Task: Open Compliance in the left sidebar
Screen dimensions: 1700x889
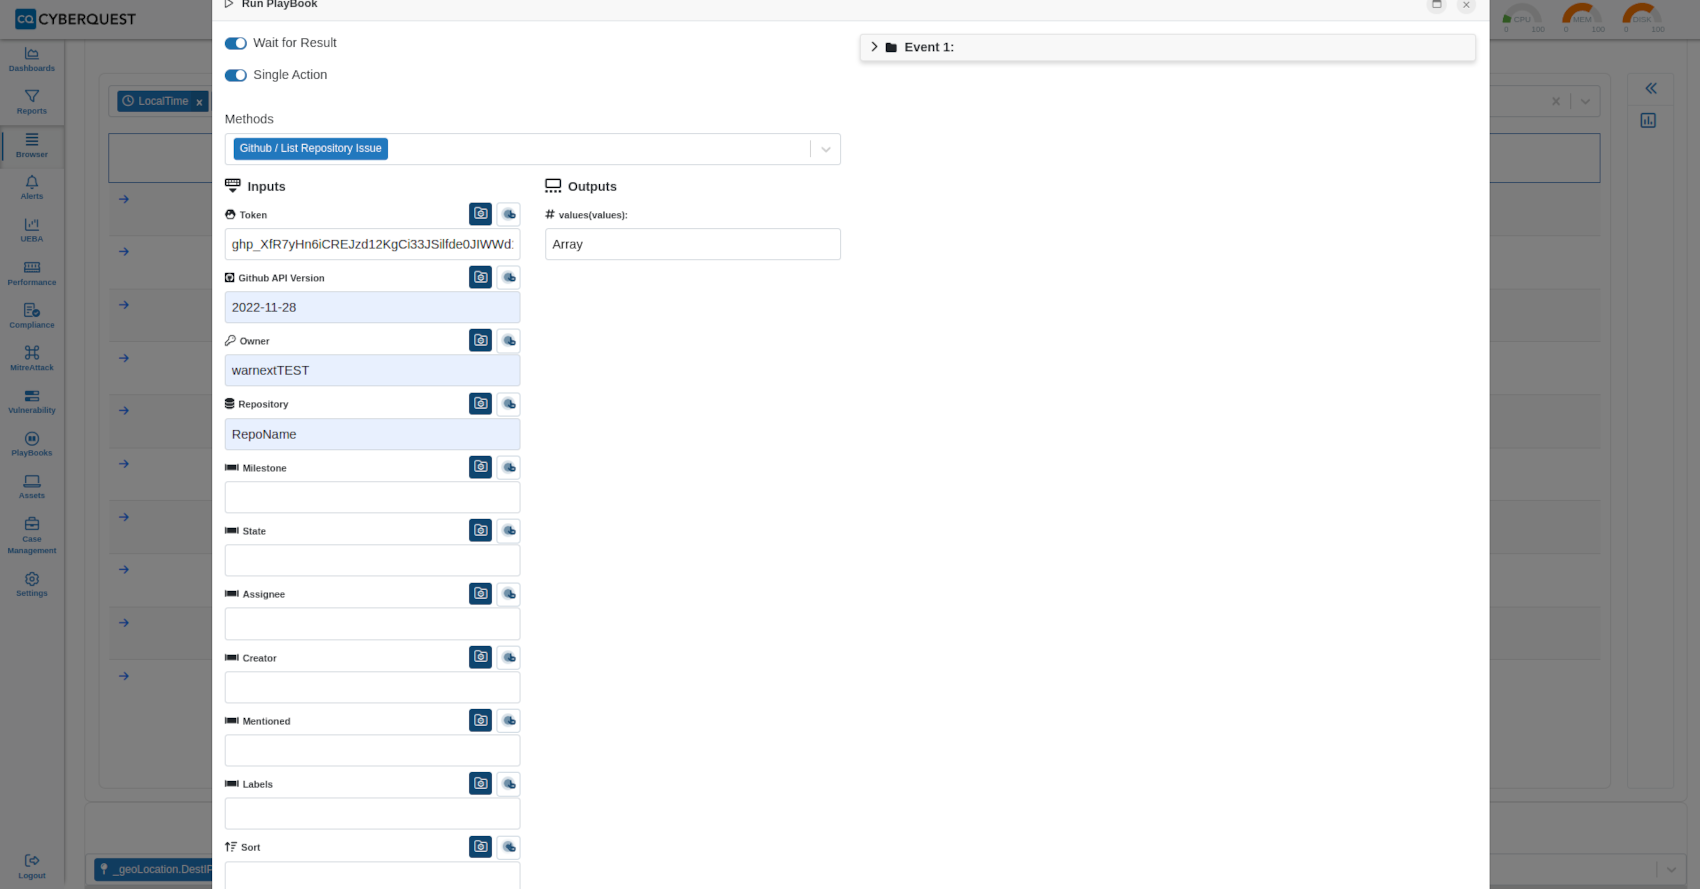Action: pyautogui.click(x=32, y=316)
